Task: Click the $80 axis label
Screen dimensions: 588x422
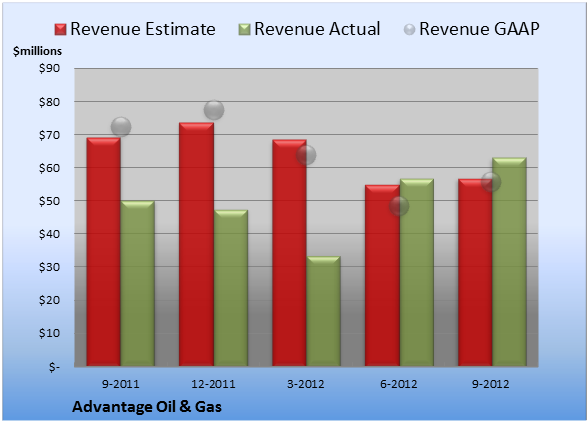Action: (49, 102)
